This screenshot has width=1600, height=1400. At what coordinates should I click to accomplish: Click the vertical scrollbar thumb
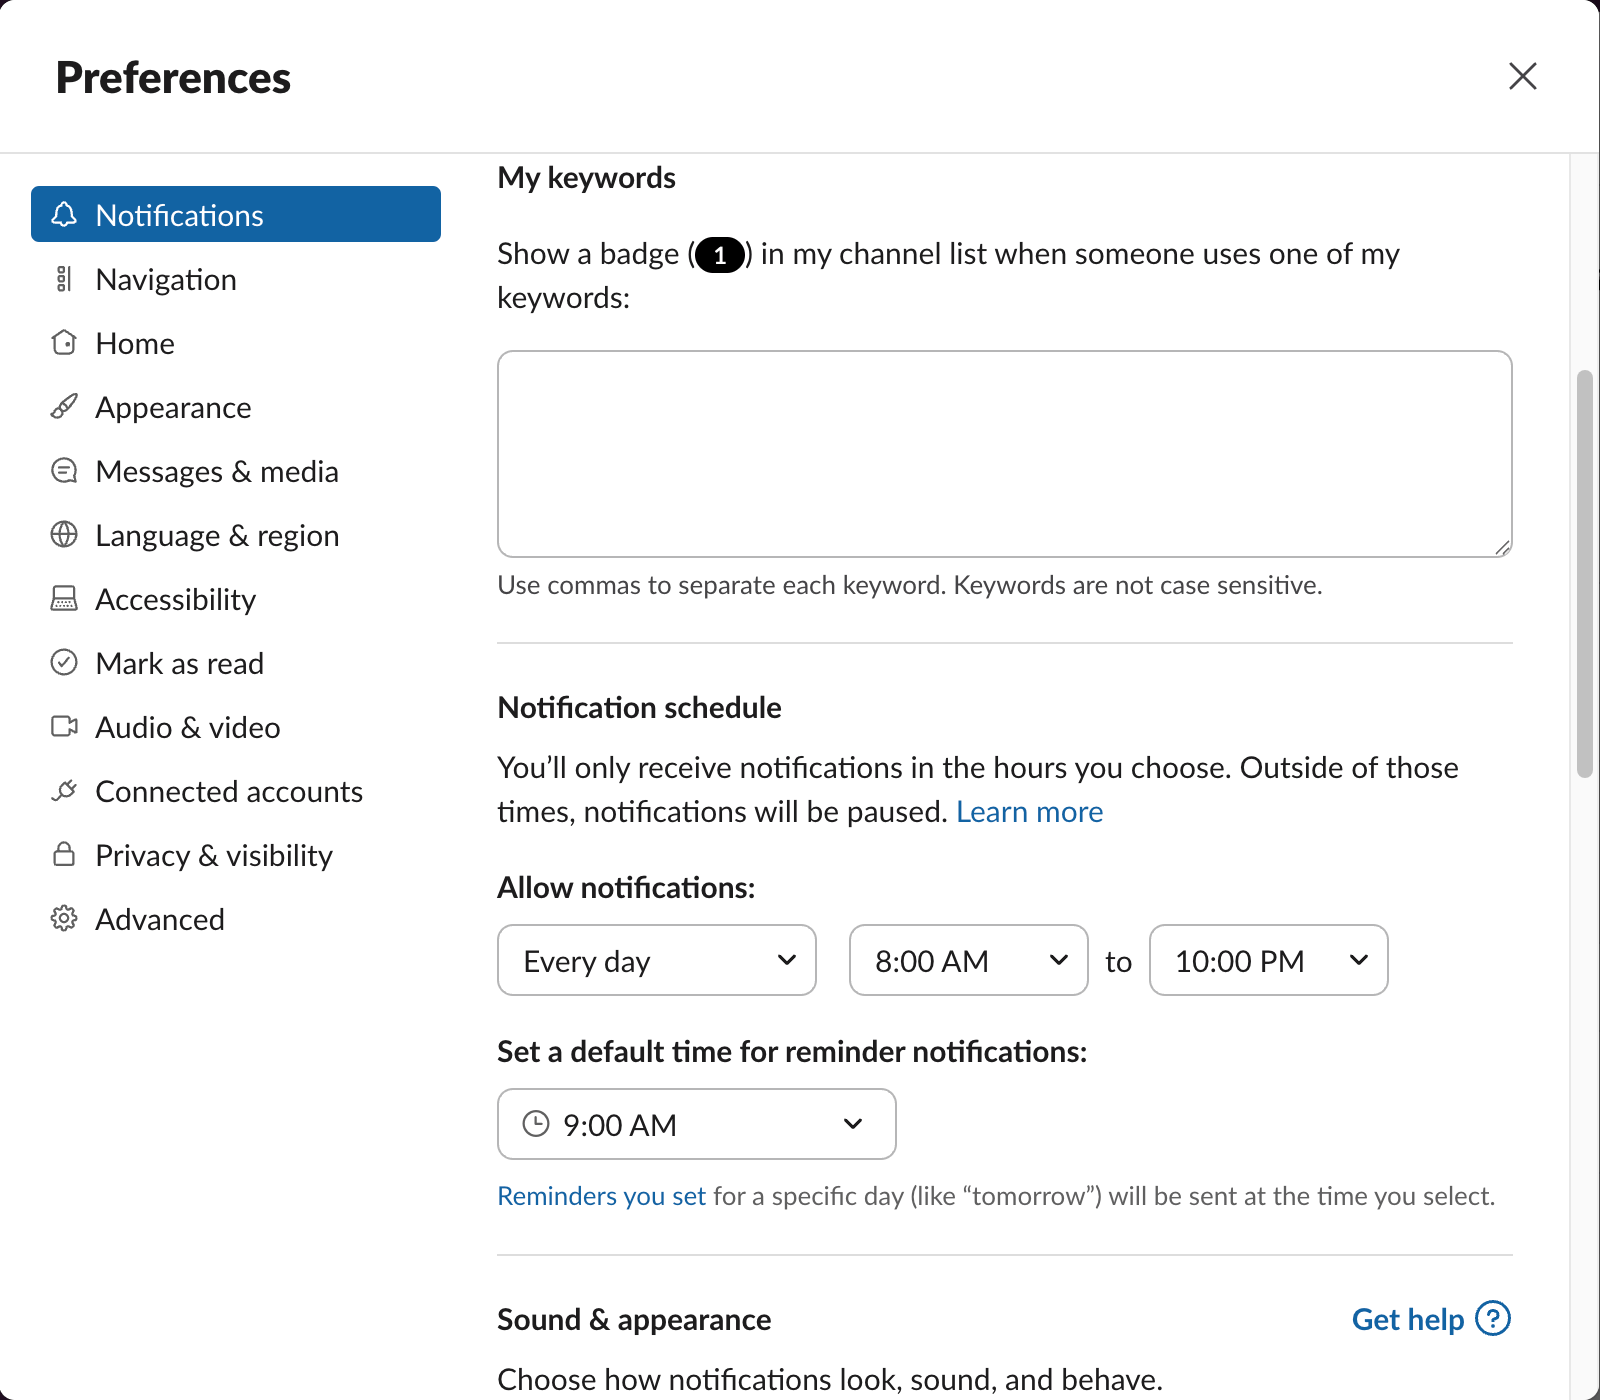(x=1584, y=574)
